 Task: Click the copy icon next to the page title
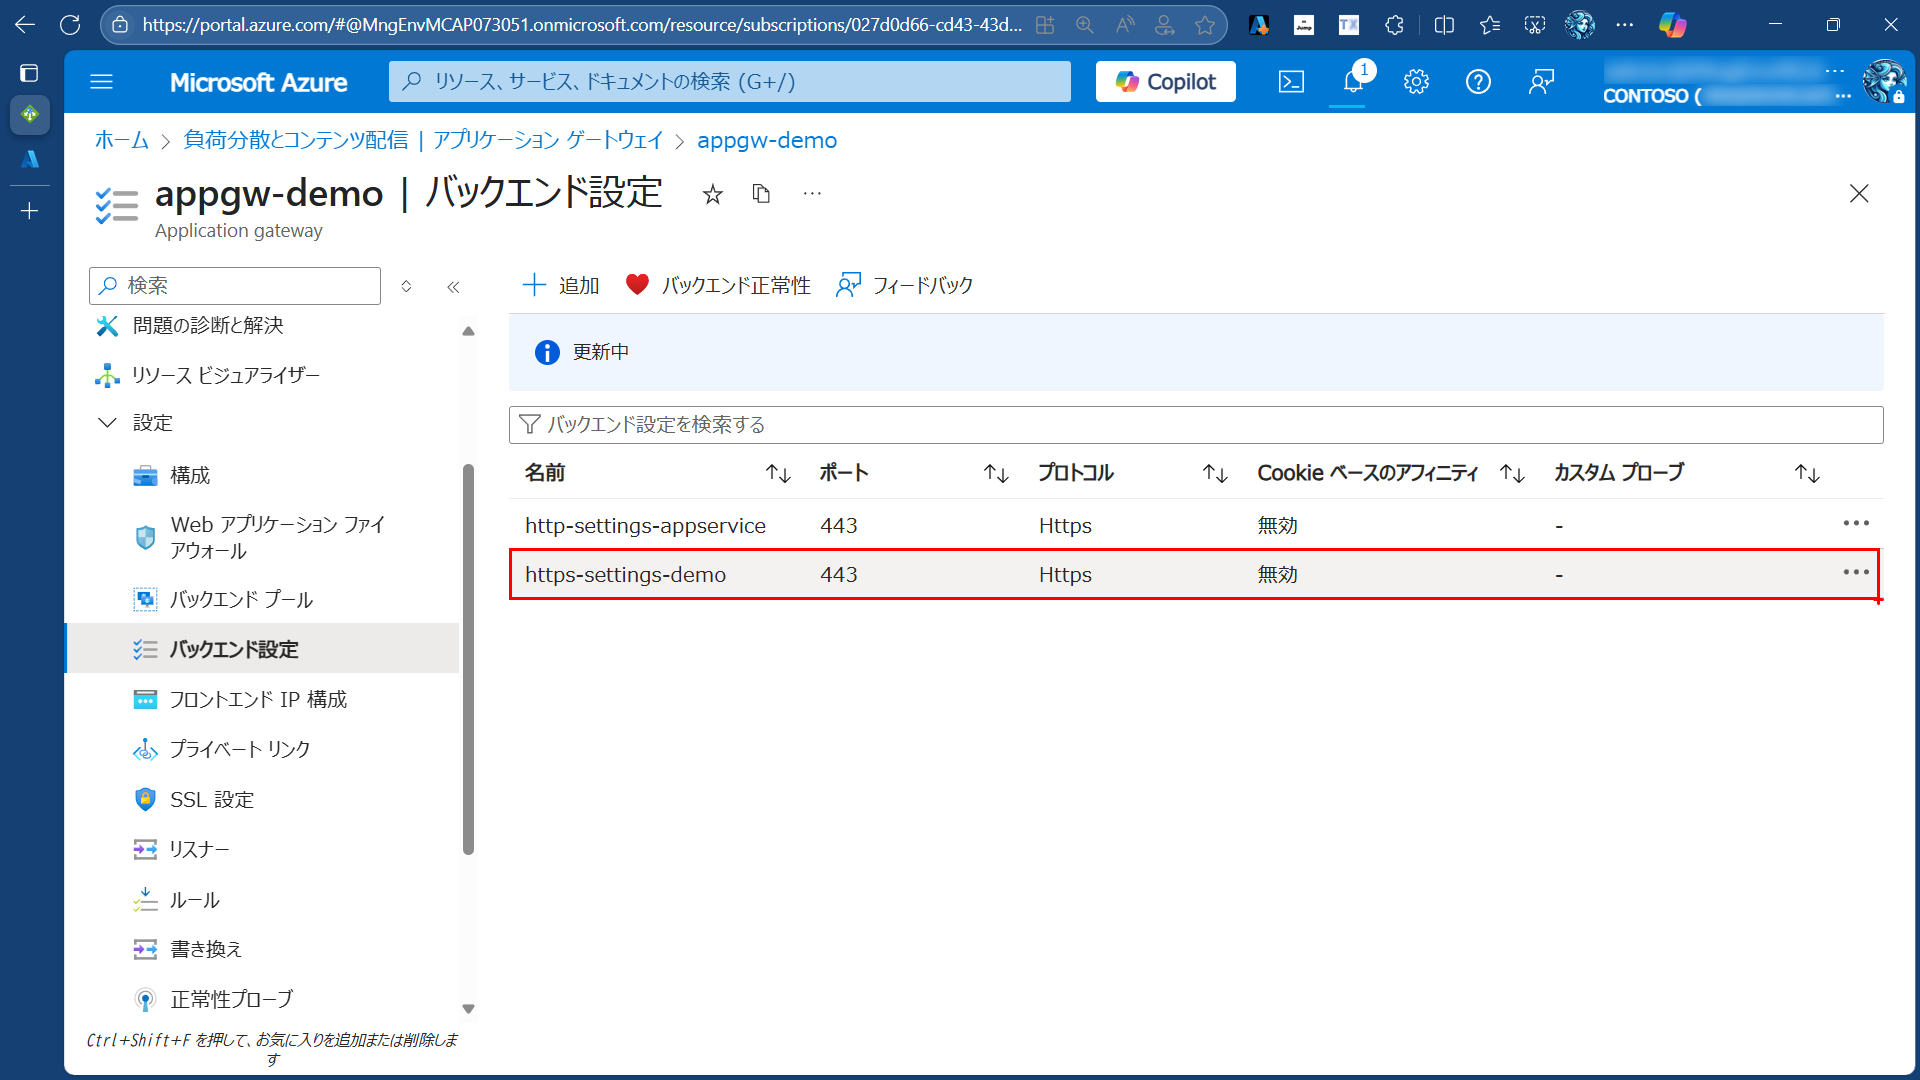tap(761, 194)
